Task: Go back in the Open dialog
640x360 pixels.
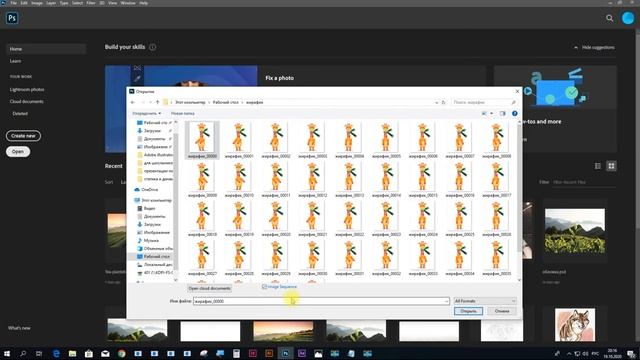Action: click(x=133, y=102)
